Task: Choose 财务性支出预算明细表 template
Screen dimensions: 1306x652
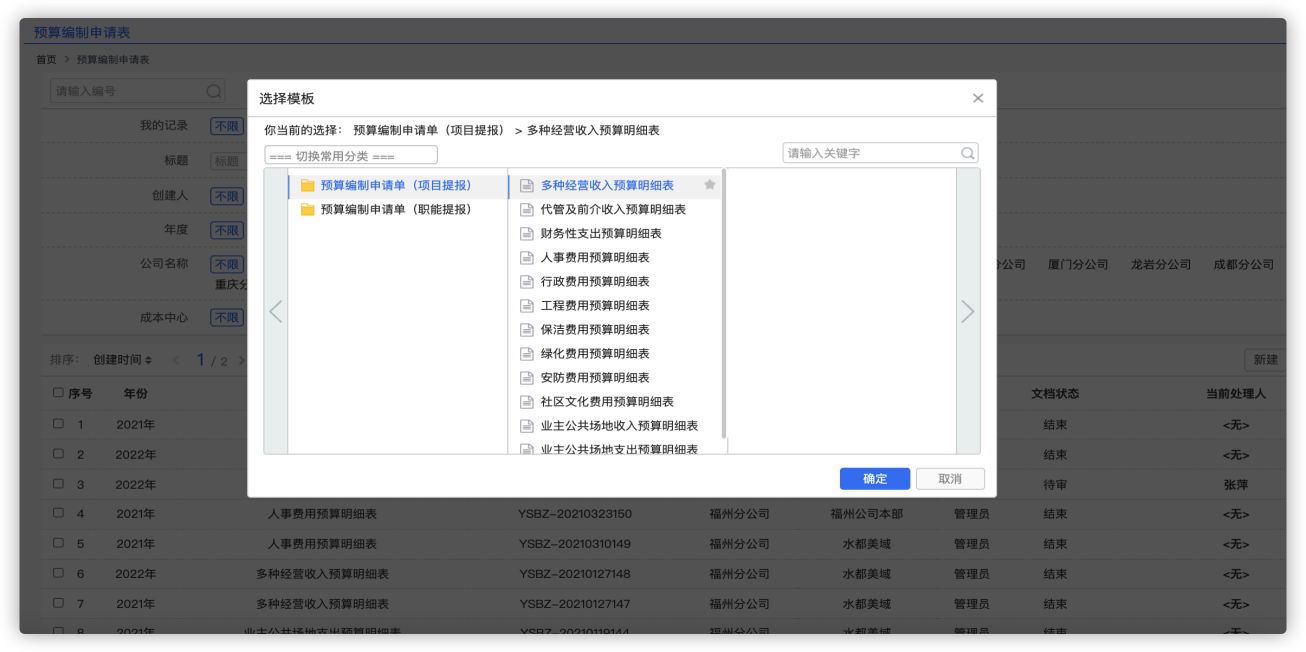Action: [601, 234]
